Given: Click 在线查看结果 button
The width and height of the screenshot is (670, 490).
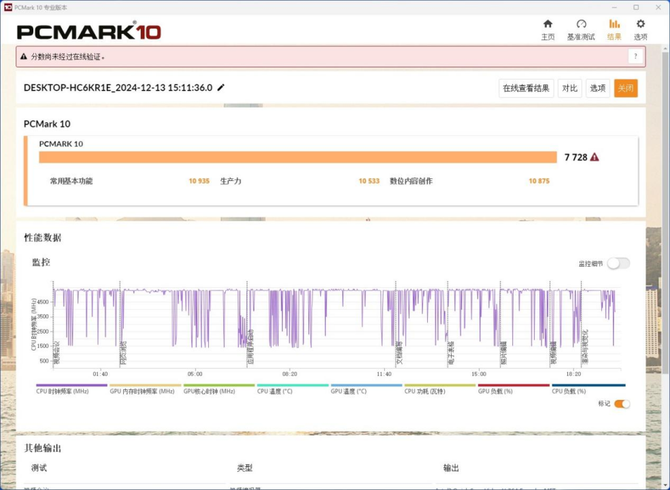Looking at the screenshot, I should [526, 88].
